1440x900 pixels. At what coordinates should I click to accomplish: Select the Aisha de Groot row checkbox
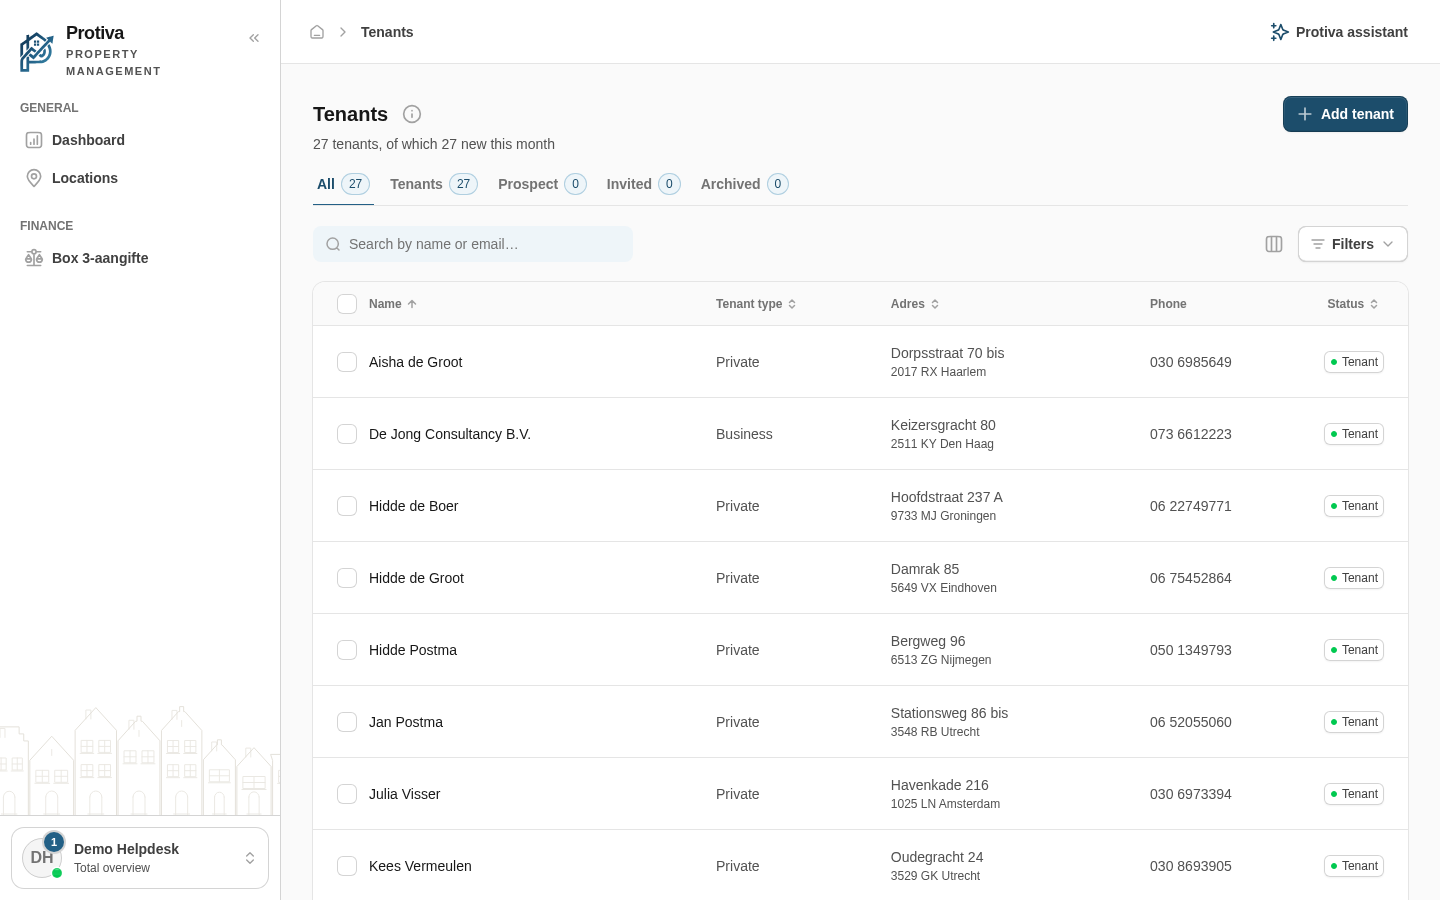tap(347, 362)
